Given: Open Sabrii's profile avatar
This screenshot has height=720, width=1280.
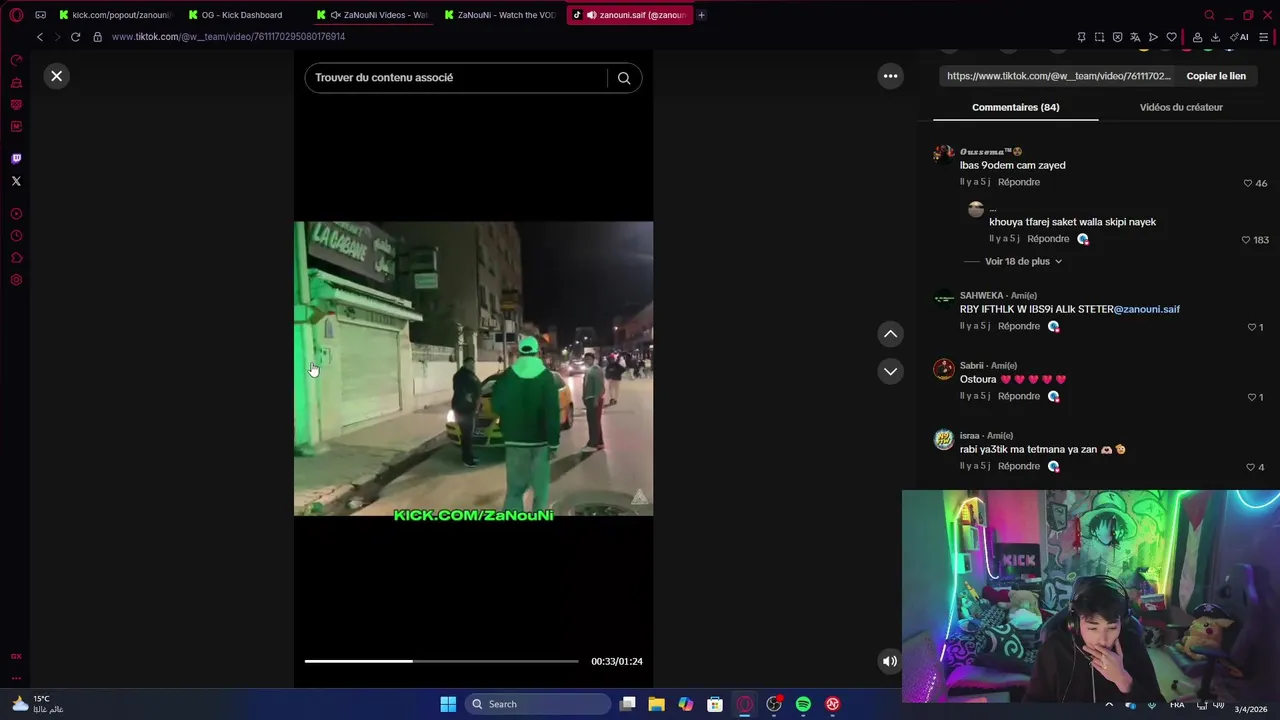Looking at the screenshot, I should point(944,369).
